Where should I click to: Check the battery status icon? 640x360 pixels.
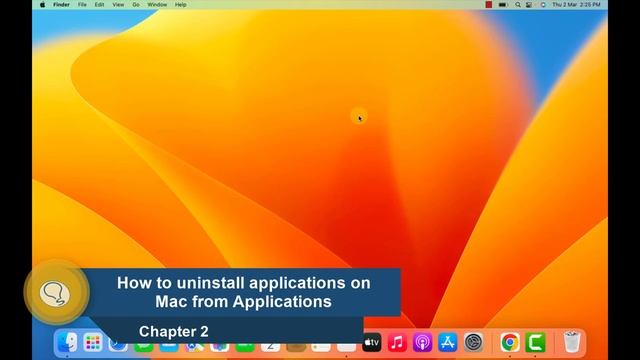[x=502, y=5]
